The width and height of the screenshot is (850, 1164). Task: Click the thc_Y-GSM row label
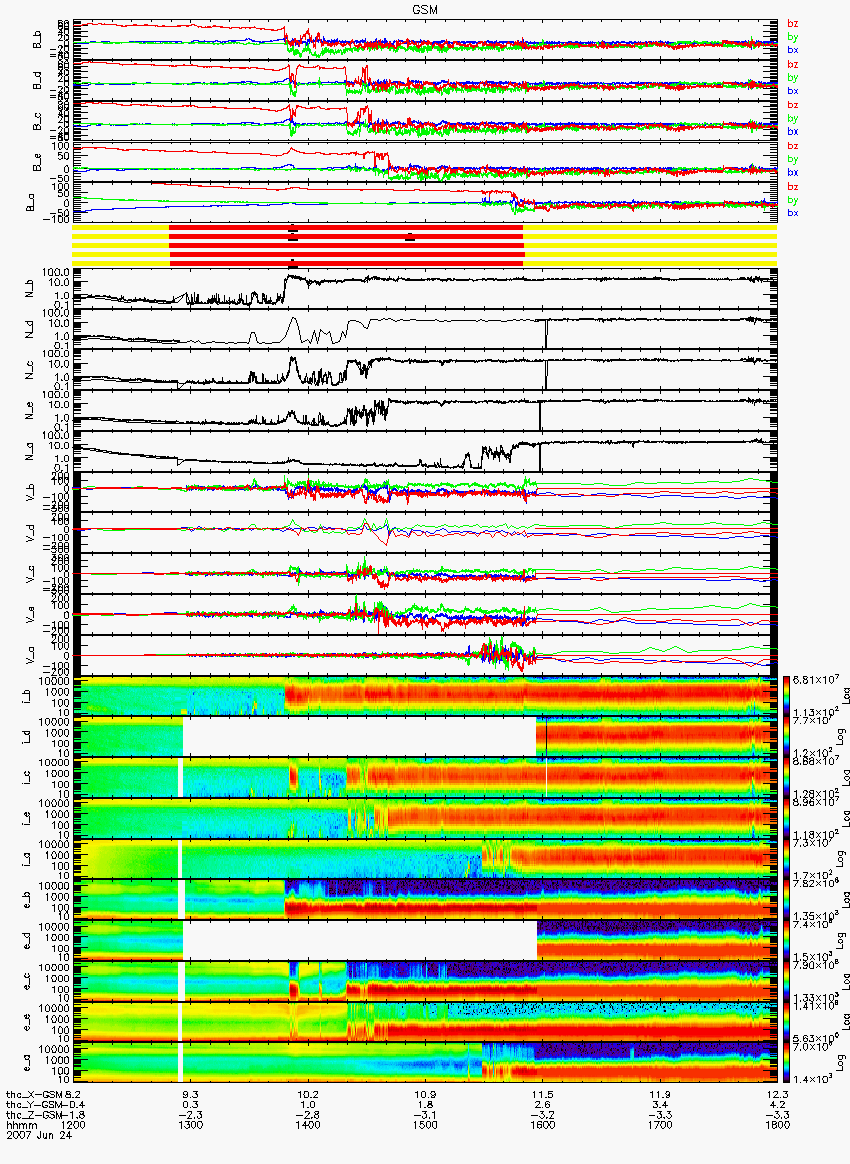point(34,1105)
